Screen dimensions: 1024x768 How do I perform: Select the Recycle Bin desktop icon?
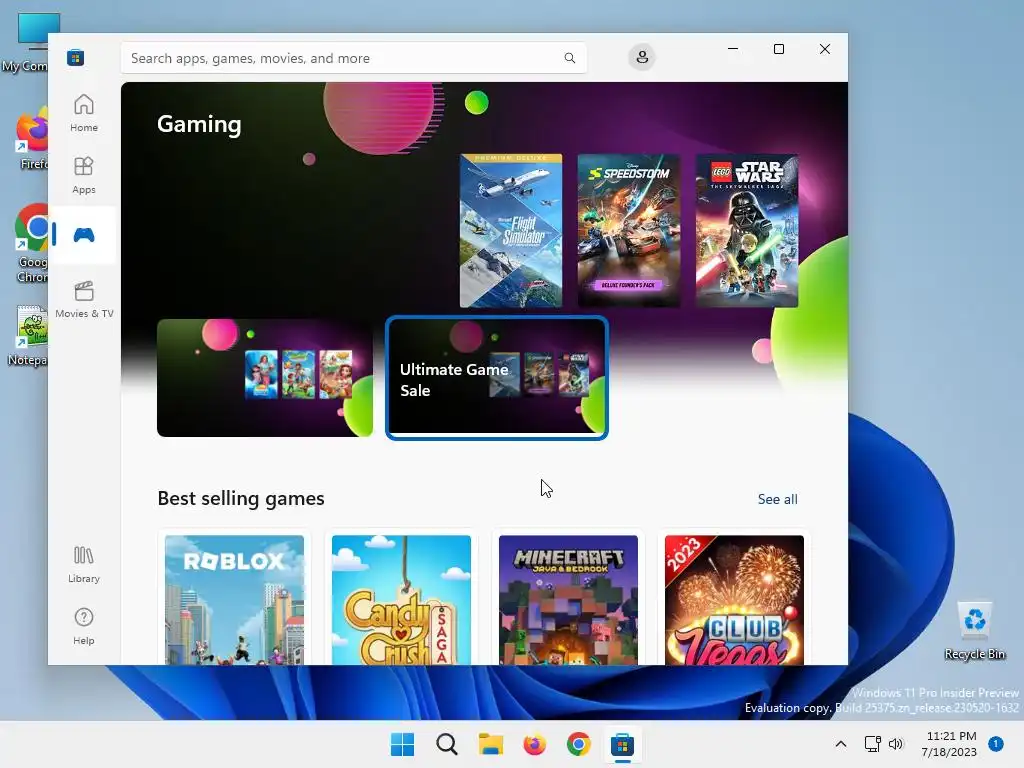click(x=974, y=630)
